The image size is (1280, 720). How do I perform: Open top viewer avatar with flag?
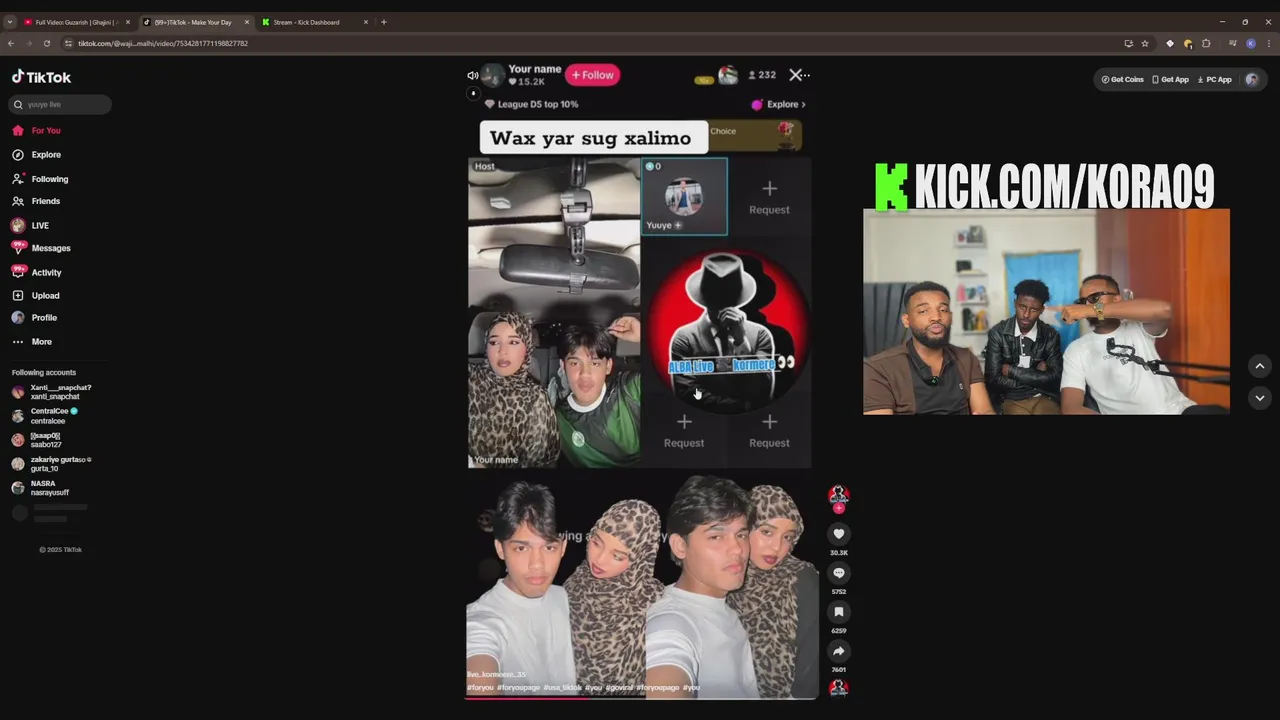728,75
